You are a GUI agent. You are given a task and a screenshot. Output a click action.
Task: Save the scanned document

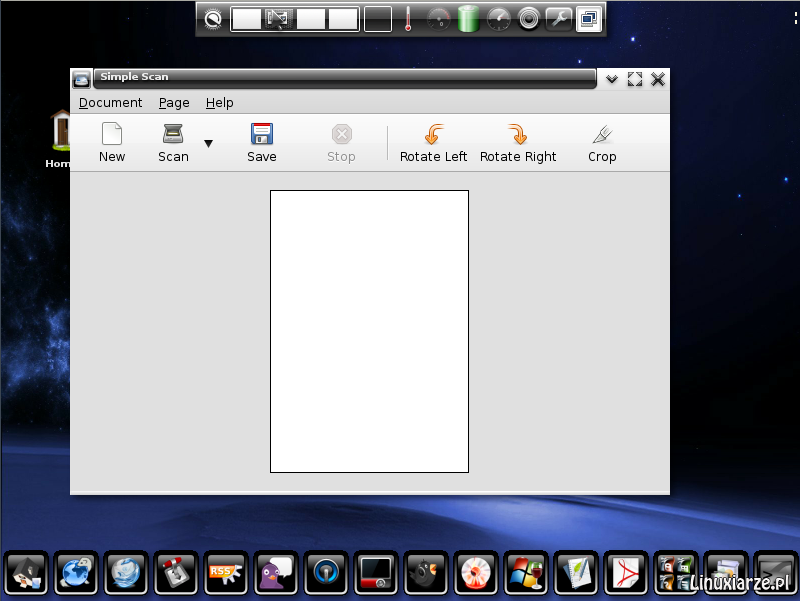(261, 141)
